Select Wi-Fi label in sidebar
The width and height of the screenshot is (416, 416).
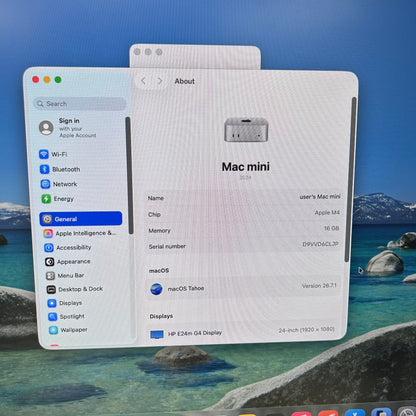(59, 154)
